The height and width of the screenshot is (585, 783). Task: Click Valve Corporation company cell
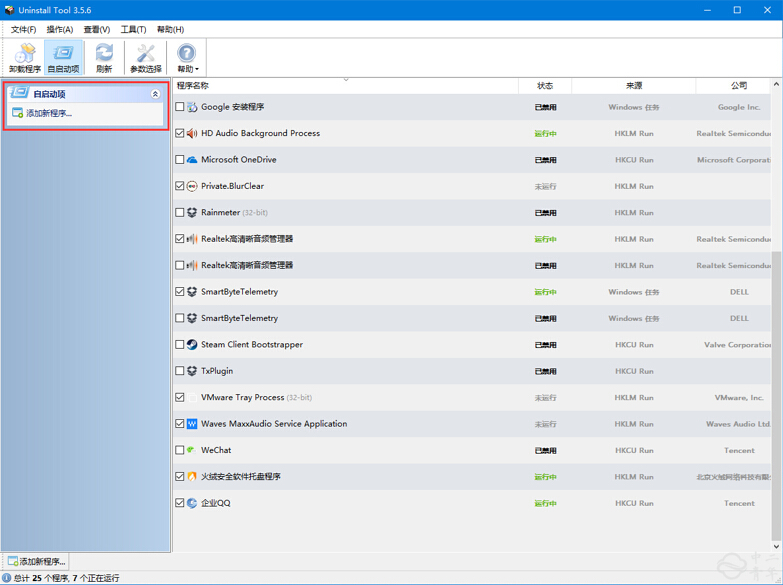738,345
